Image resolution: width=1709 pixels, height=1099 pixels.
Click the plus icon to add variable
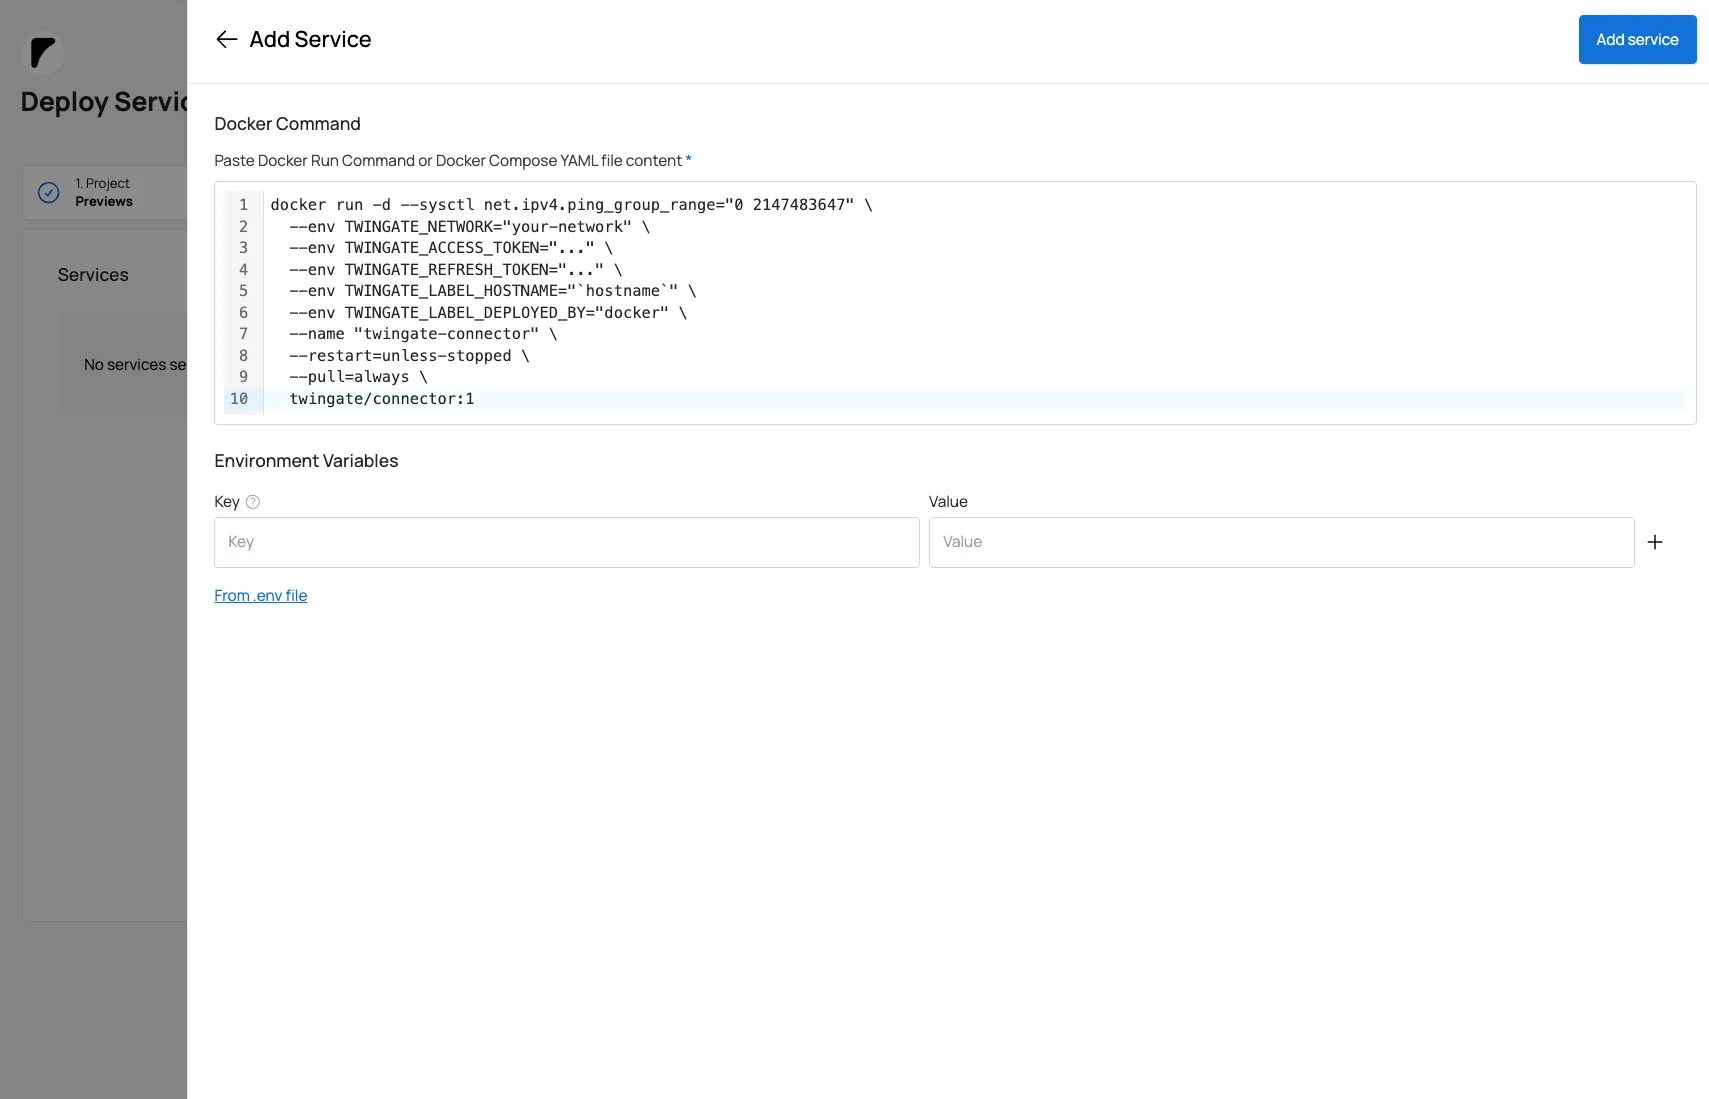point(1655,542)
